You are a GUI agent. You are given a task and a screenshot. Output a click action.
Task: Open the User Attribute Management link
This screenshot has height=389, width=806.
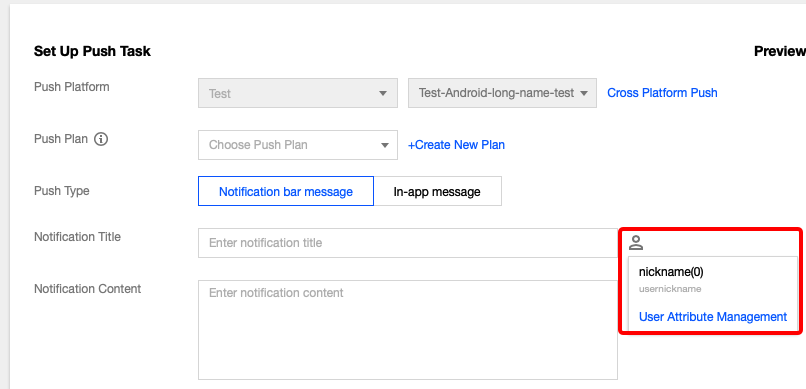click(x=712, y=317)
